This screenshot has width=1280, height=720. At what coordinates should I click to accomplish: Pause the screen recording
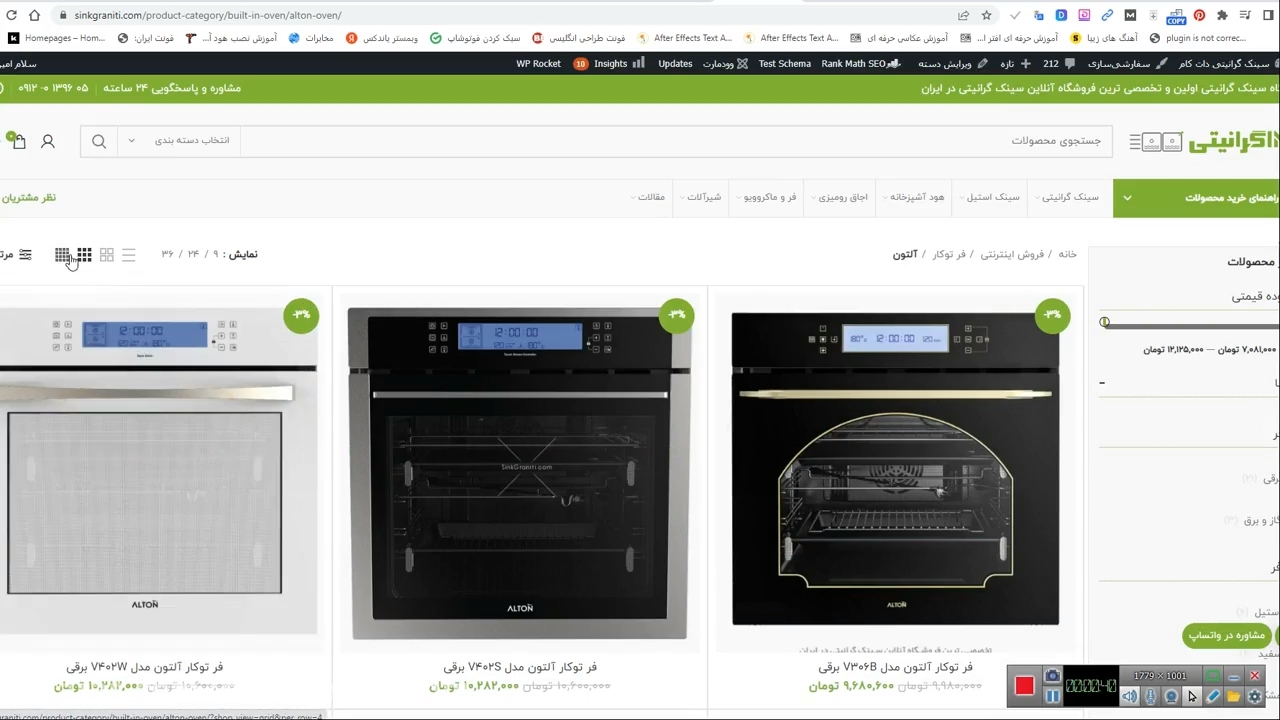coord(1052,696)
